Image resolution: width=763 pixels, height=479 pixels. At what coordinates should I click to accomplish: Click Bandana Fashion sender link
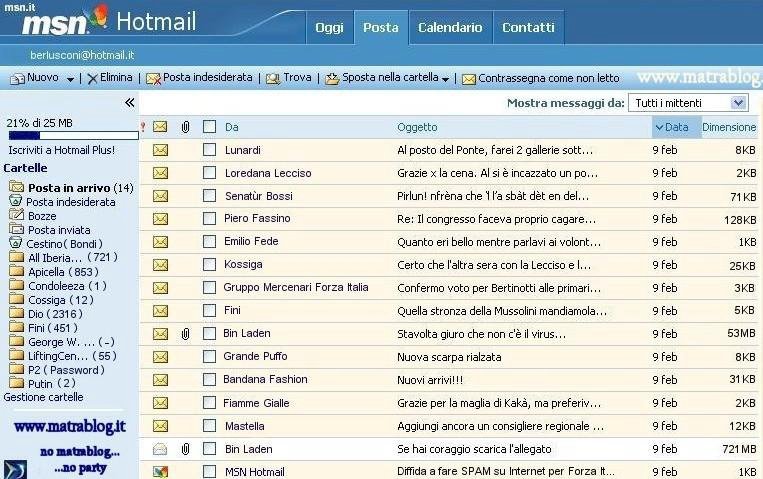[265, 379]
